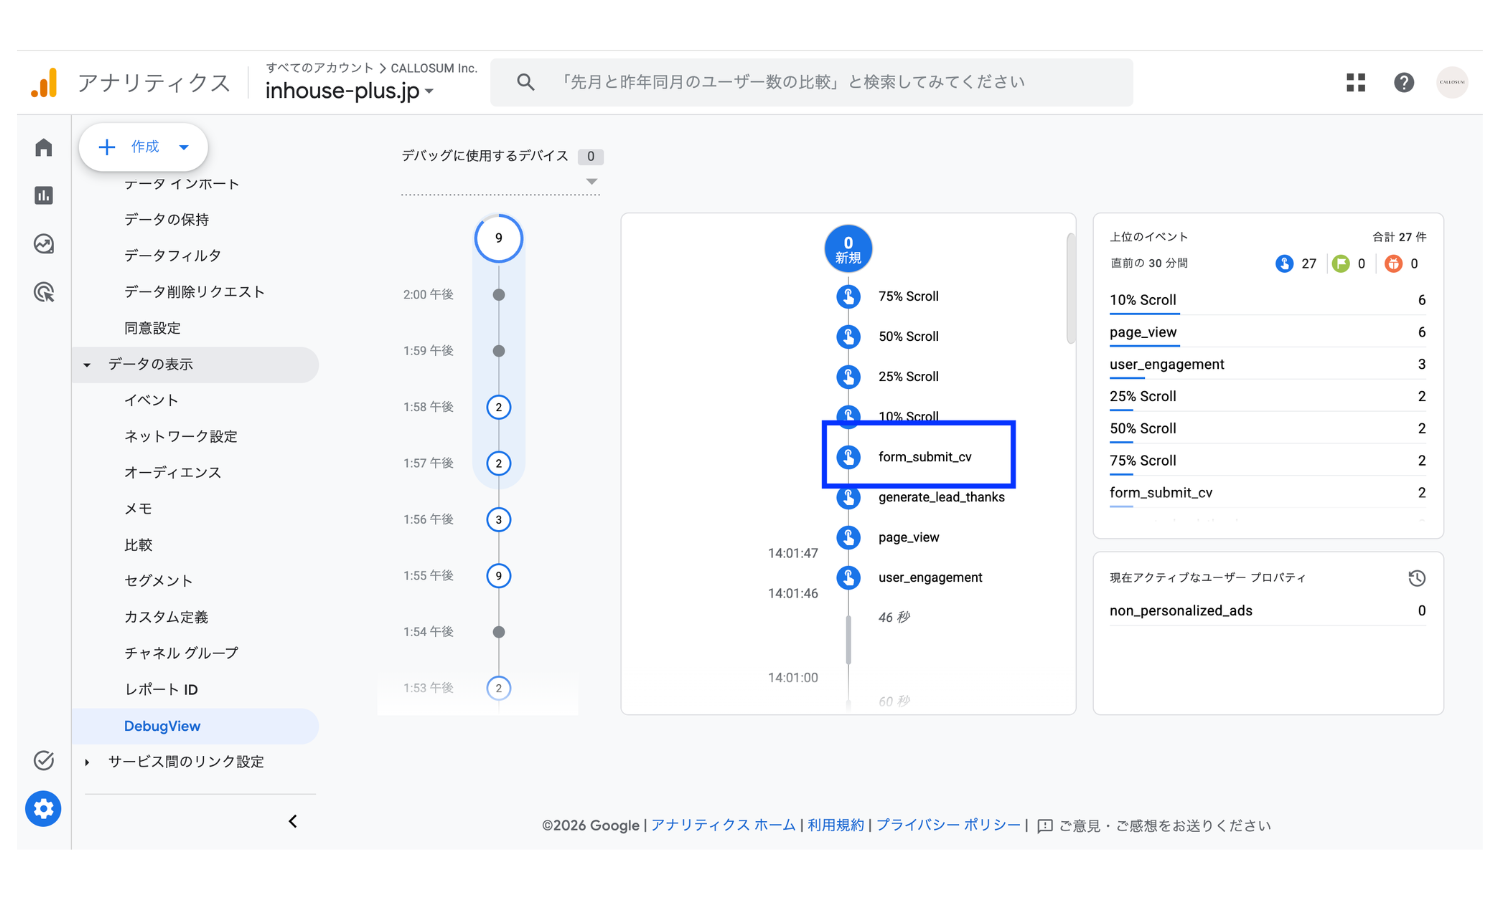Click the user properties history icon
Viewport: 1500px width, 900px height.
(x=1416, y=578)
